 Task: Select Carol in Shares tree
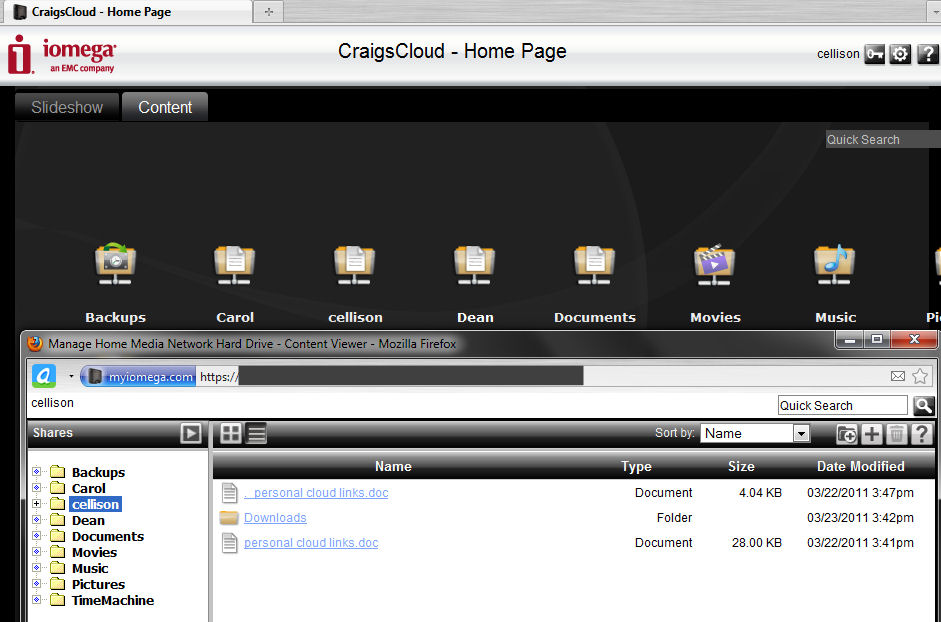[x=89, y=488]
